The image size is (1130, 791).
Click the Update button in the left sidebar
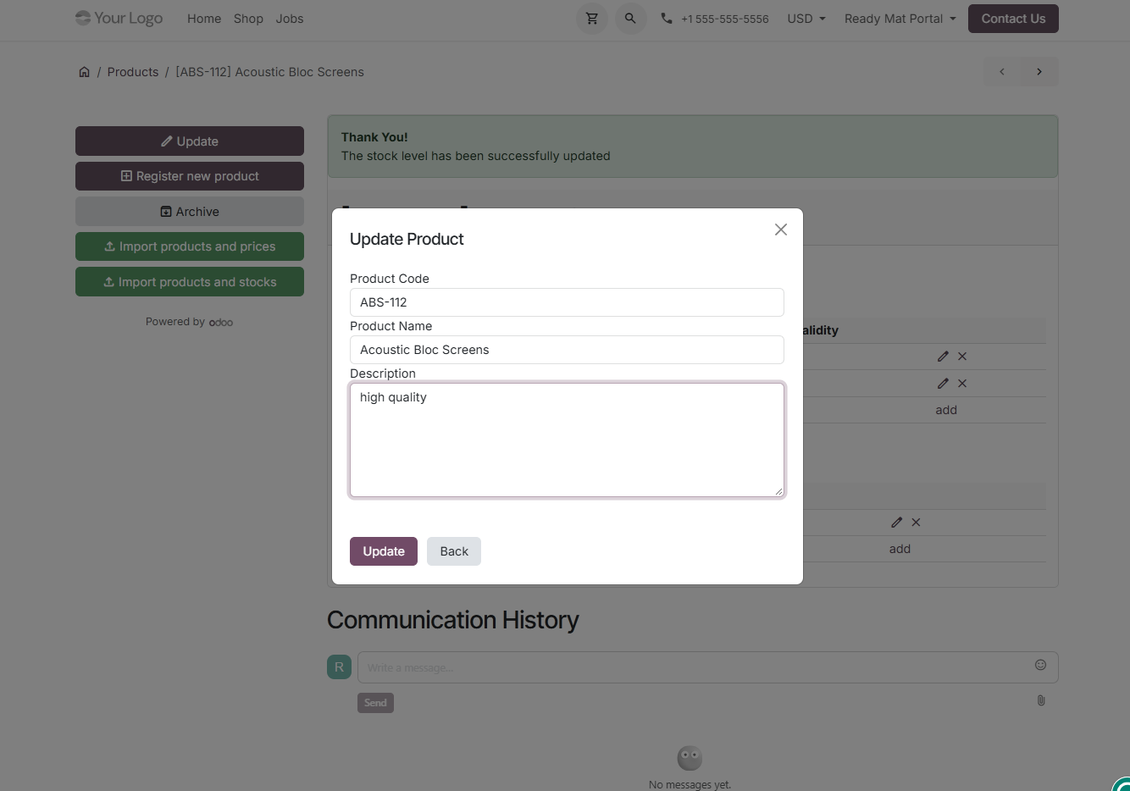190,141
